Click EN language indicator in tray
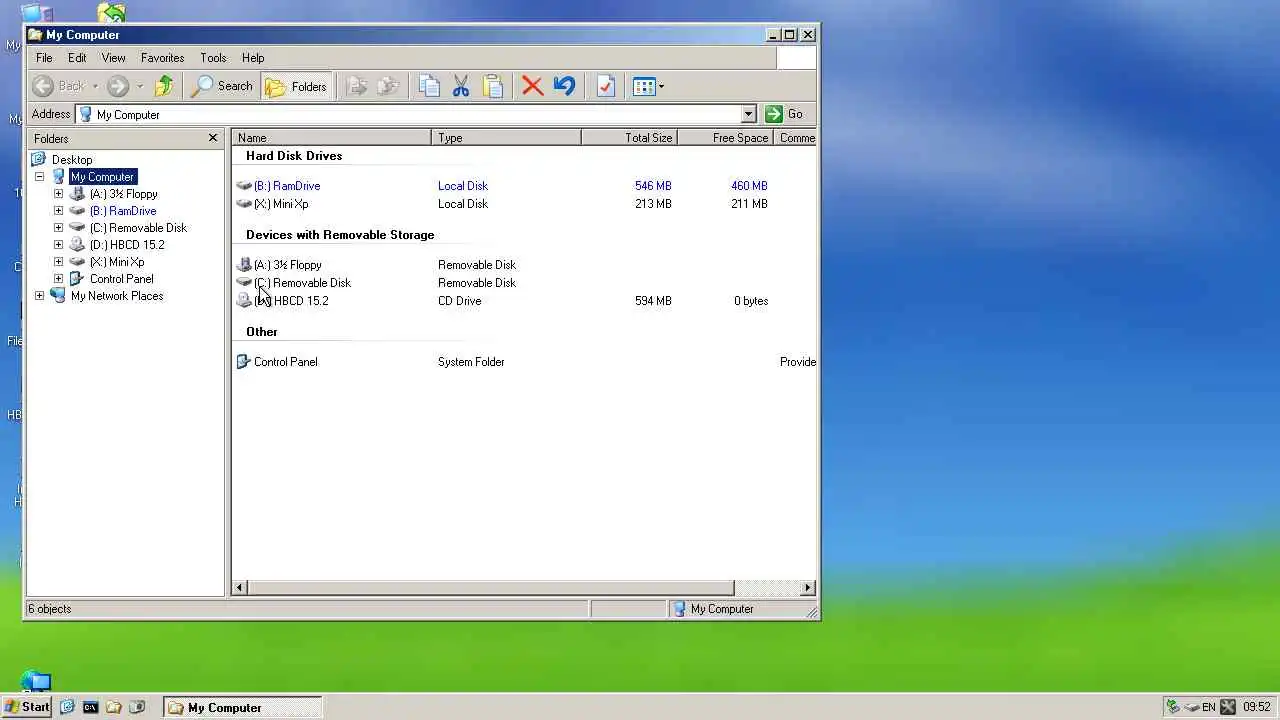 tap(1209, 707)
